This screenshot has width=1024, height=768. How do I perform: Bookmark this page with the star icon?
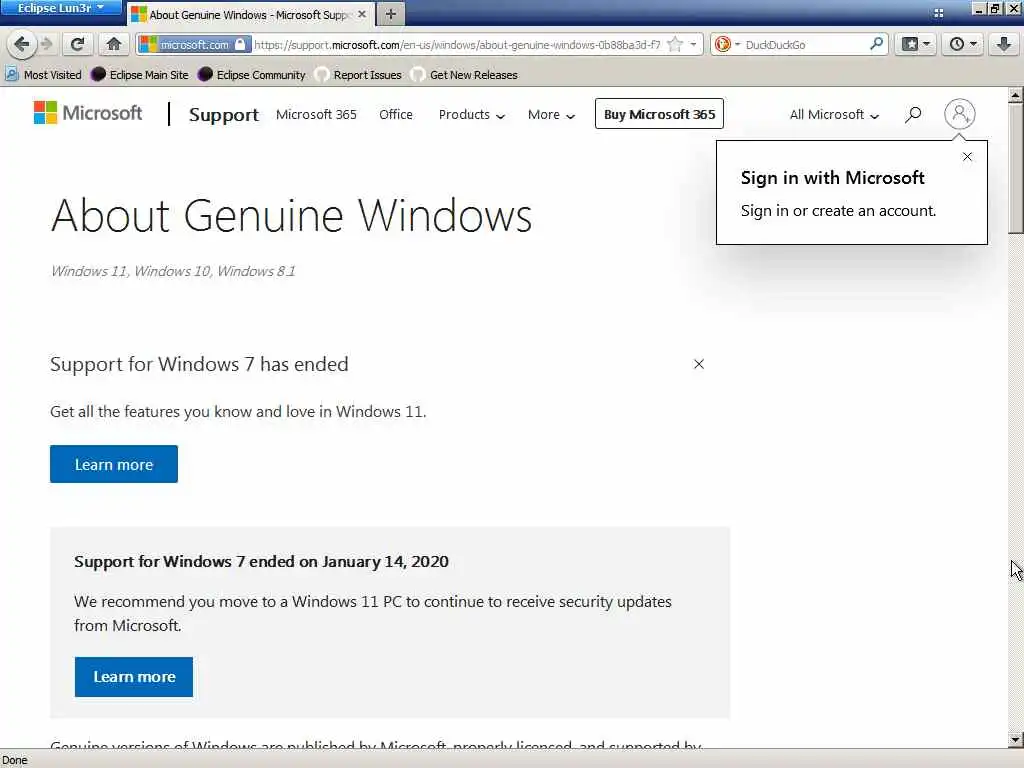[x=675, y=44]
